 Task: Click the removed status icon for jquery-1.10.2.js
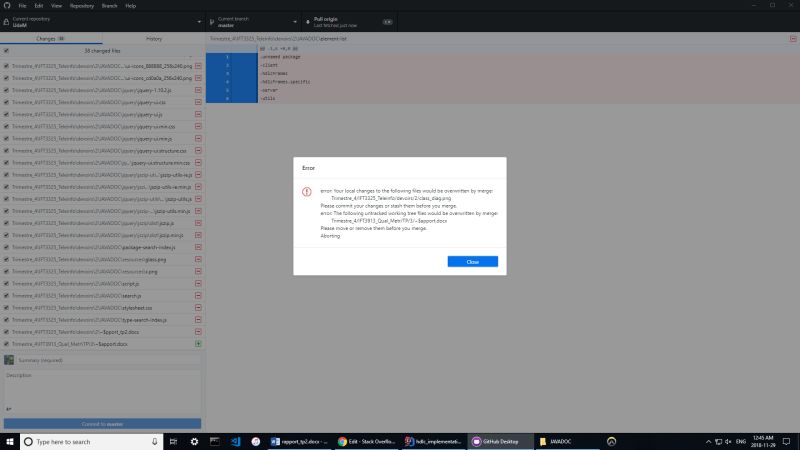click(198, 90)
